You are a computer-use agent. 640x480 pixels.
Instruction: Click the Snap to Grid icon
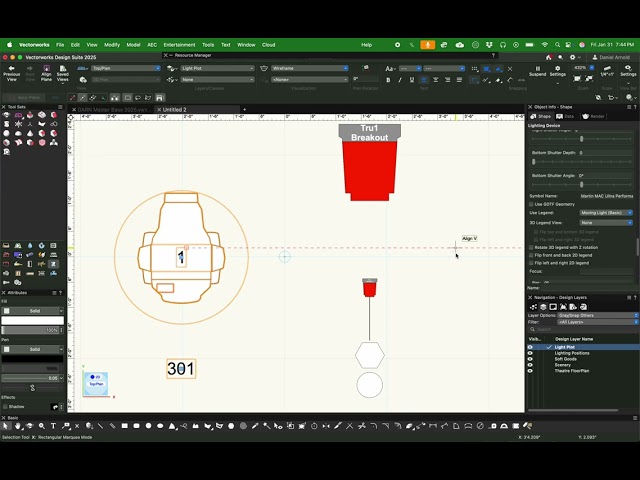tap(474, 69)
